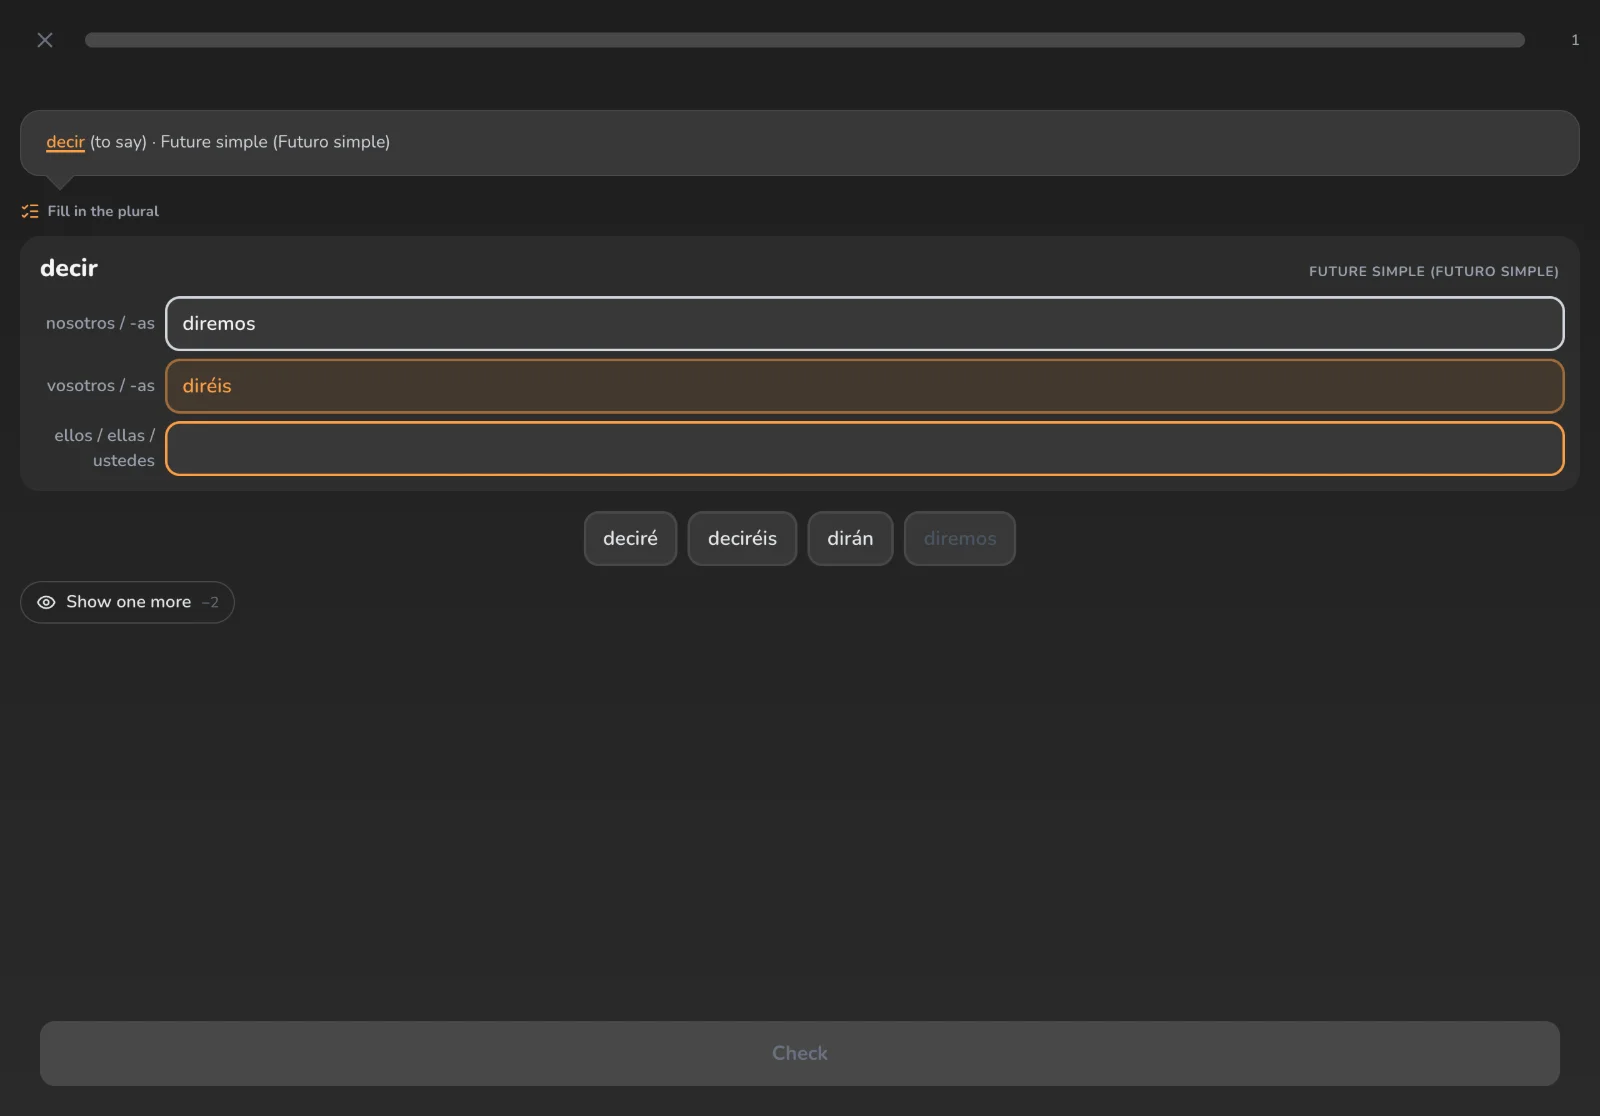Viewport: 1600px width, 1116px height.
Task: Click the 'FUTURE SIMPLE (FUTURO SIMPLE)' tense label
Action: [1434, 271]
